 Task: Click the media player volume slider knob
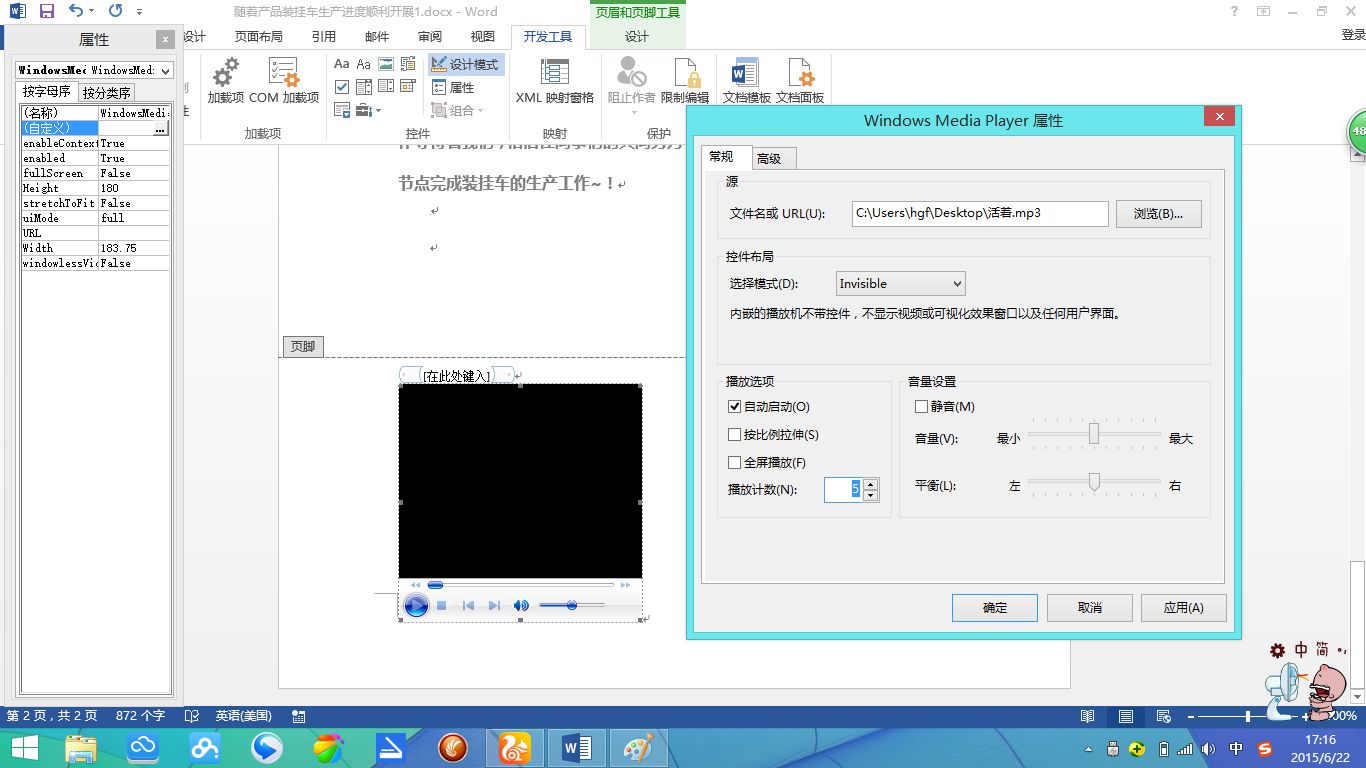click(571, 605)
